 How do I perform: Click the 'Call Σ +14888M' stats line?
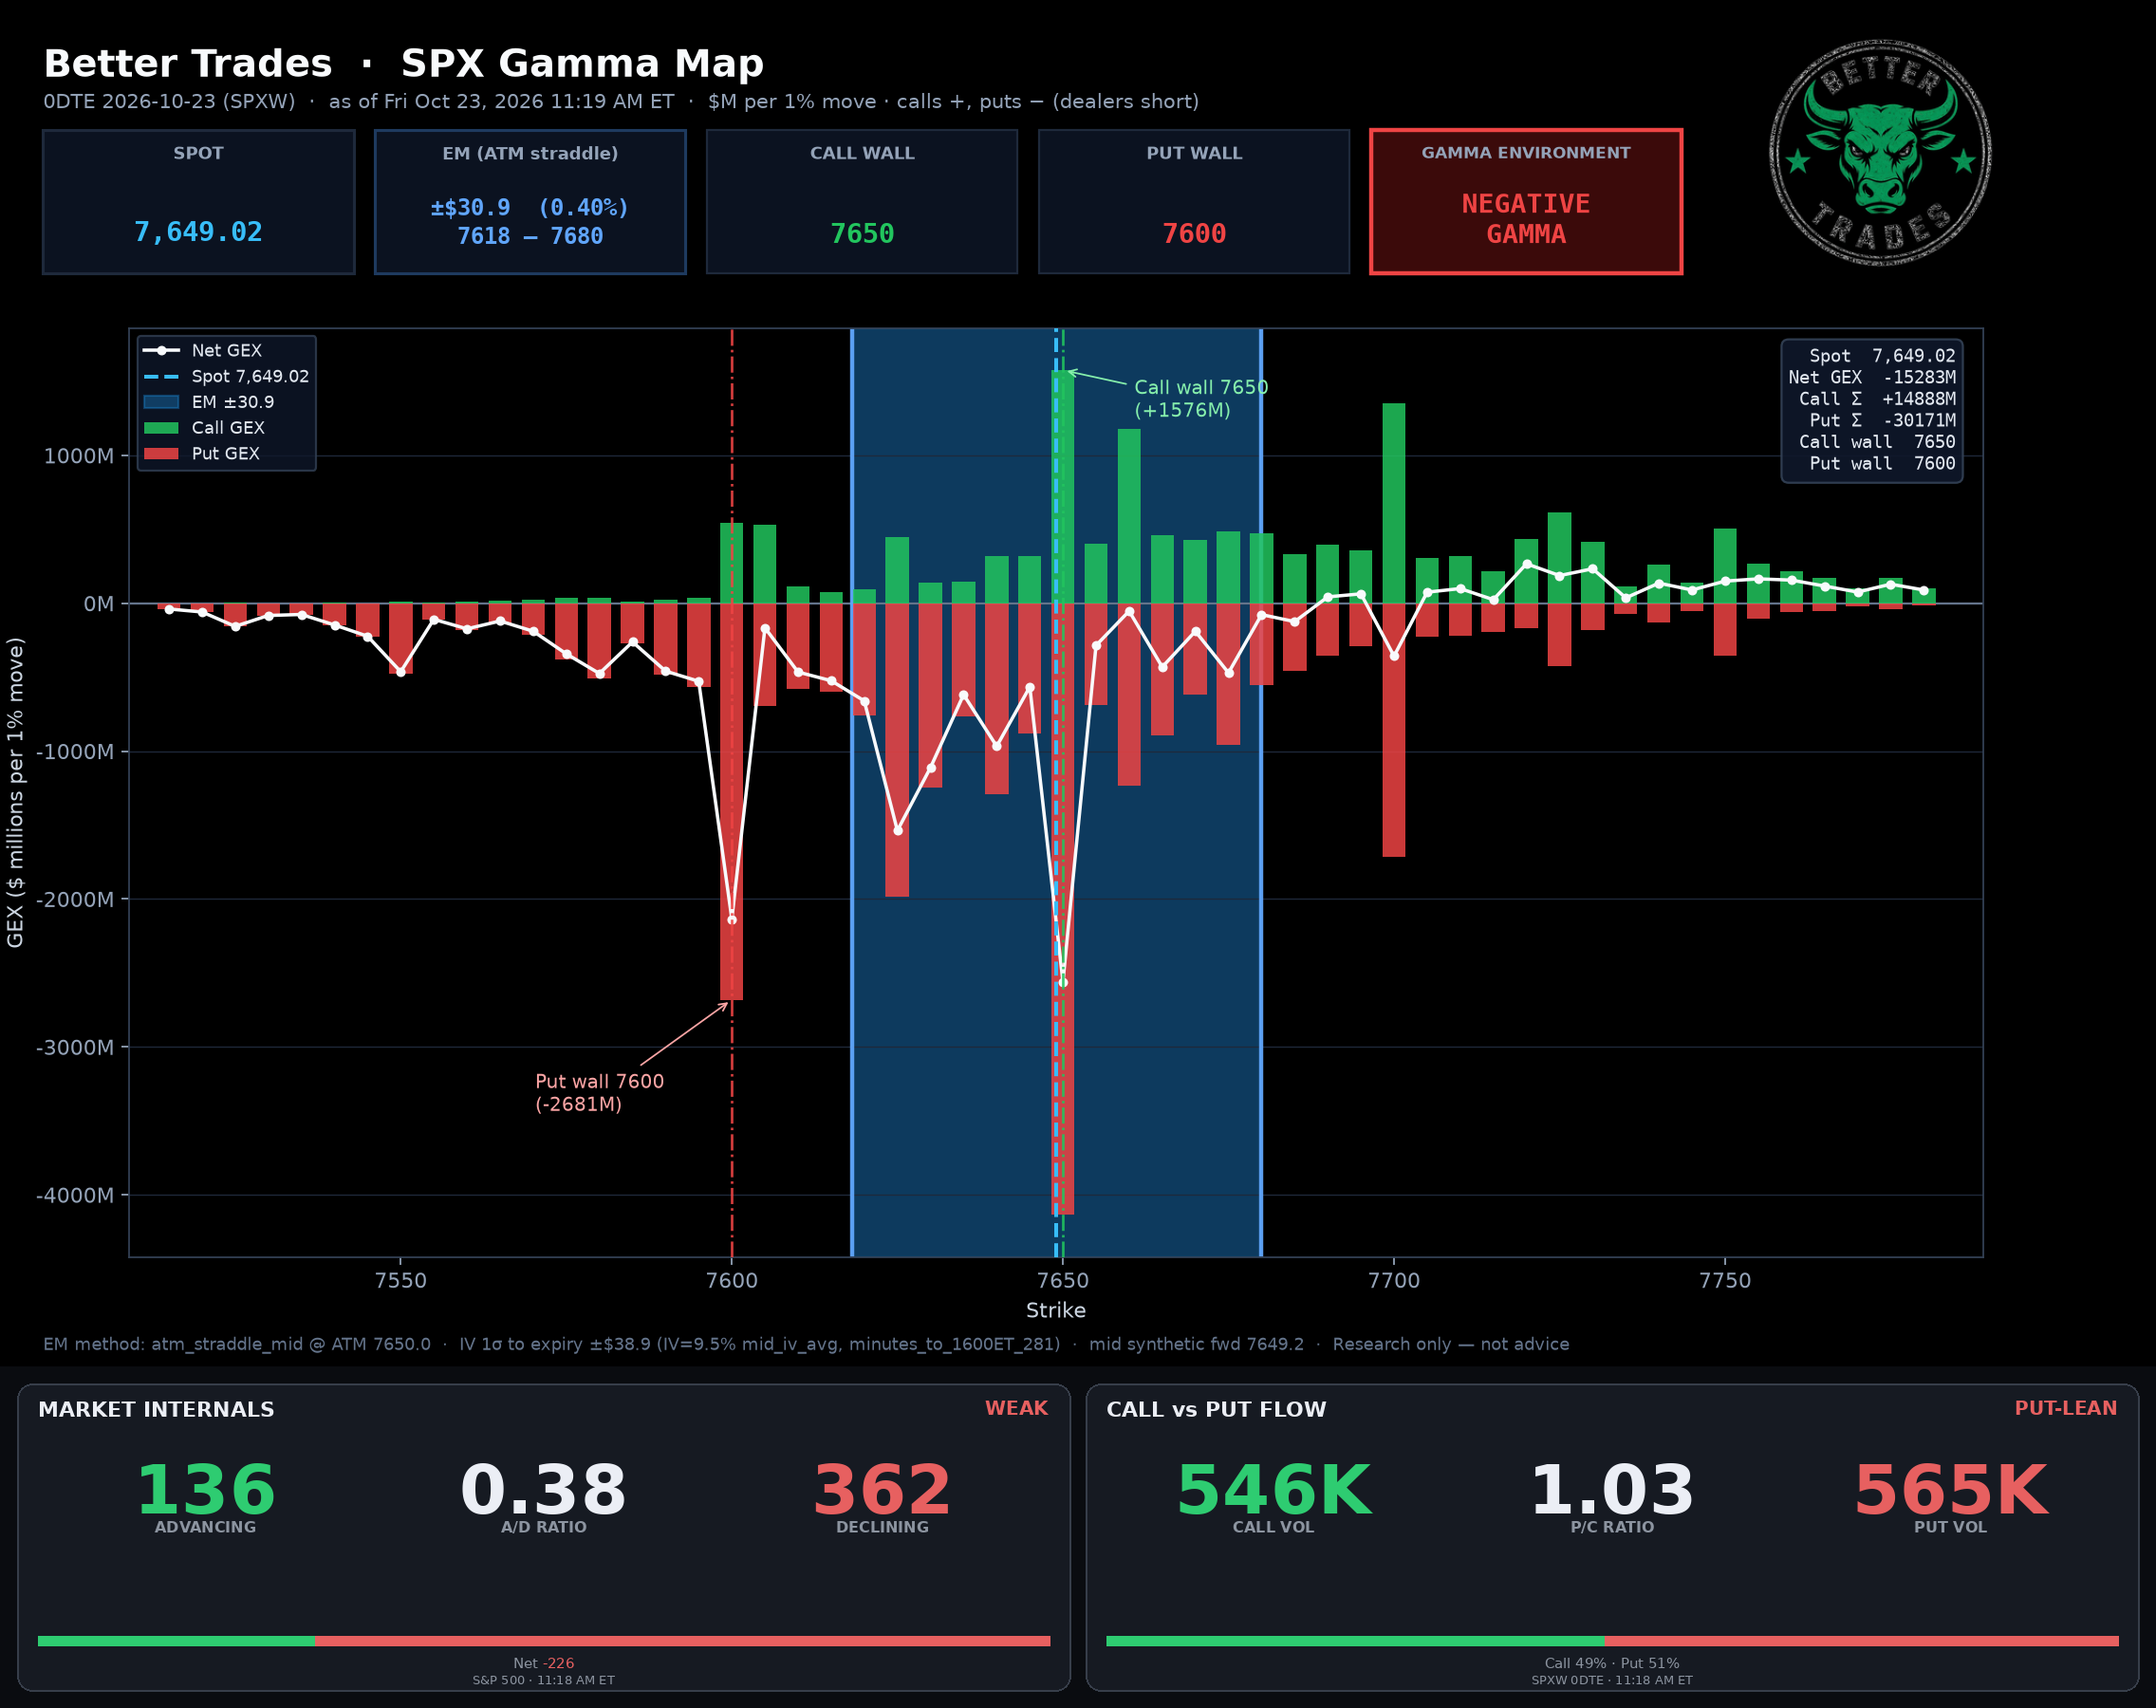pos(1877,399)
